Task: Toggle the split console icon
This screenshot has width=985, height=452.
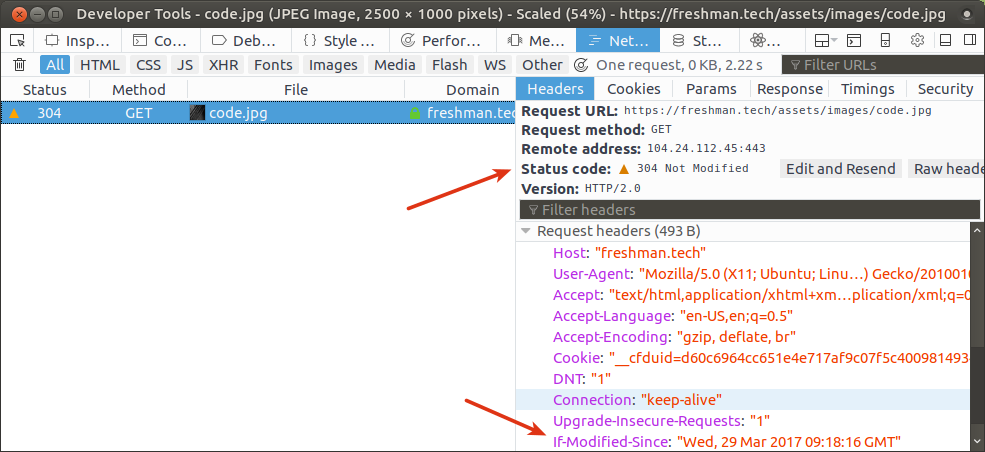Action: tap(853, 41)
